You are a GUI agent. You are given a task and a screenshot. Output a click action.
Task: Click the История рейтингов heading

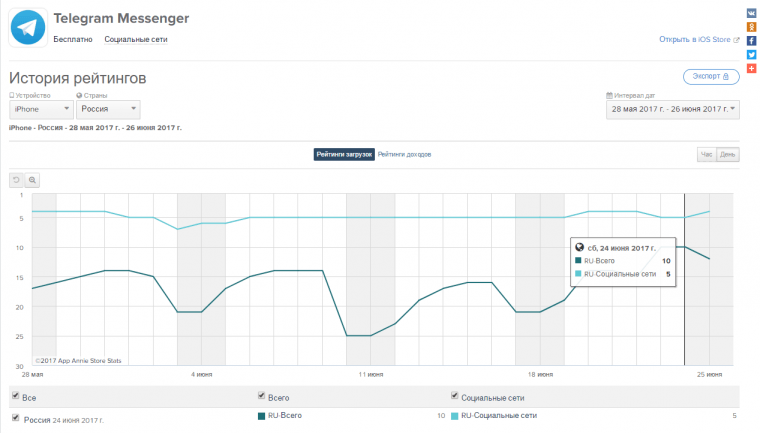pos(78,78)
